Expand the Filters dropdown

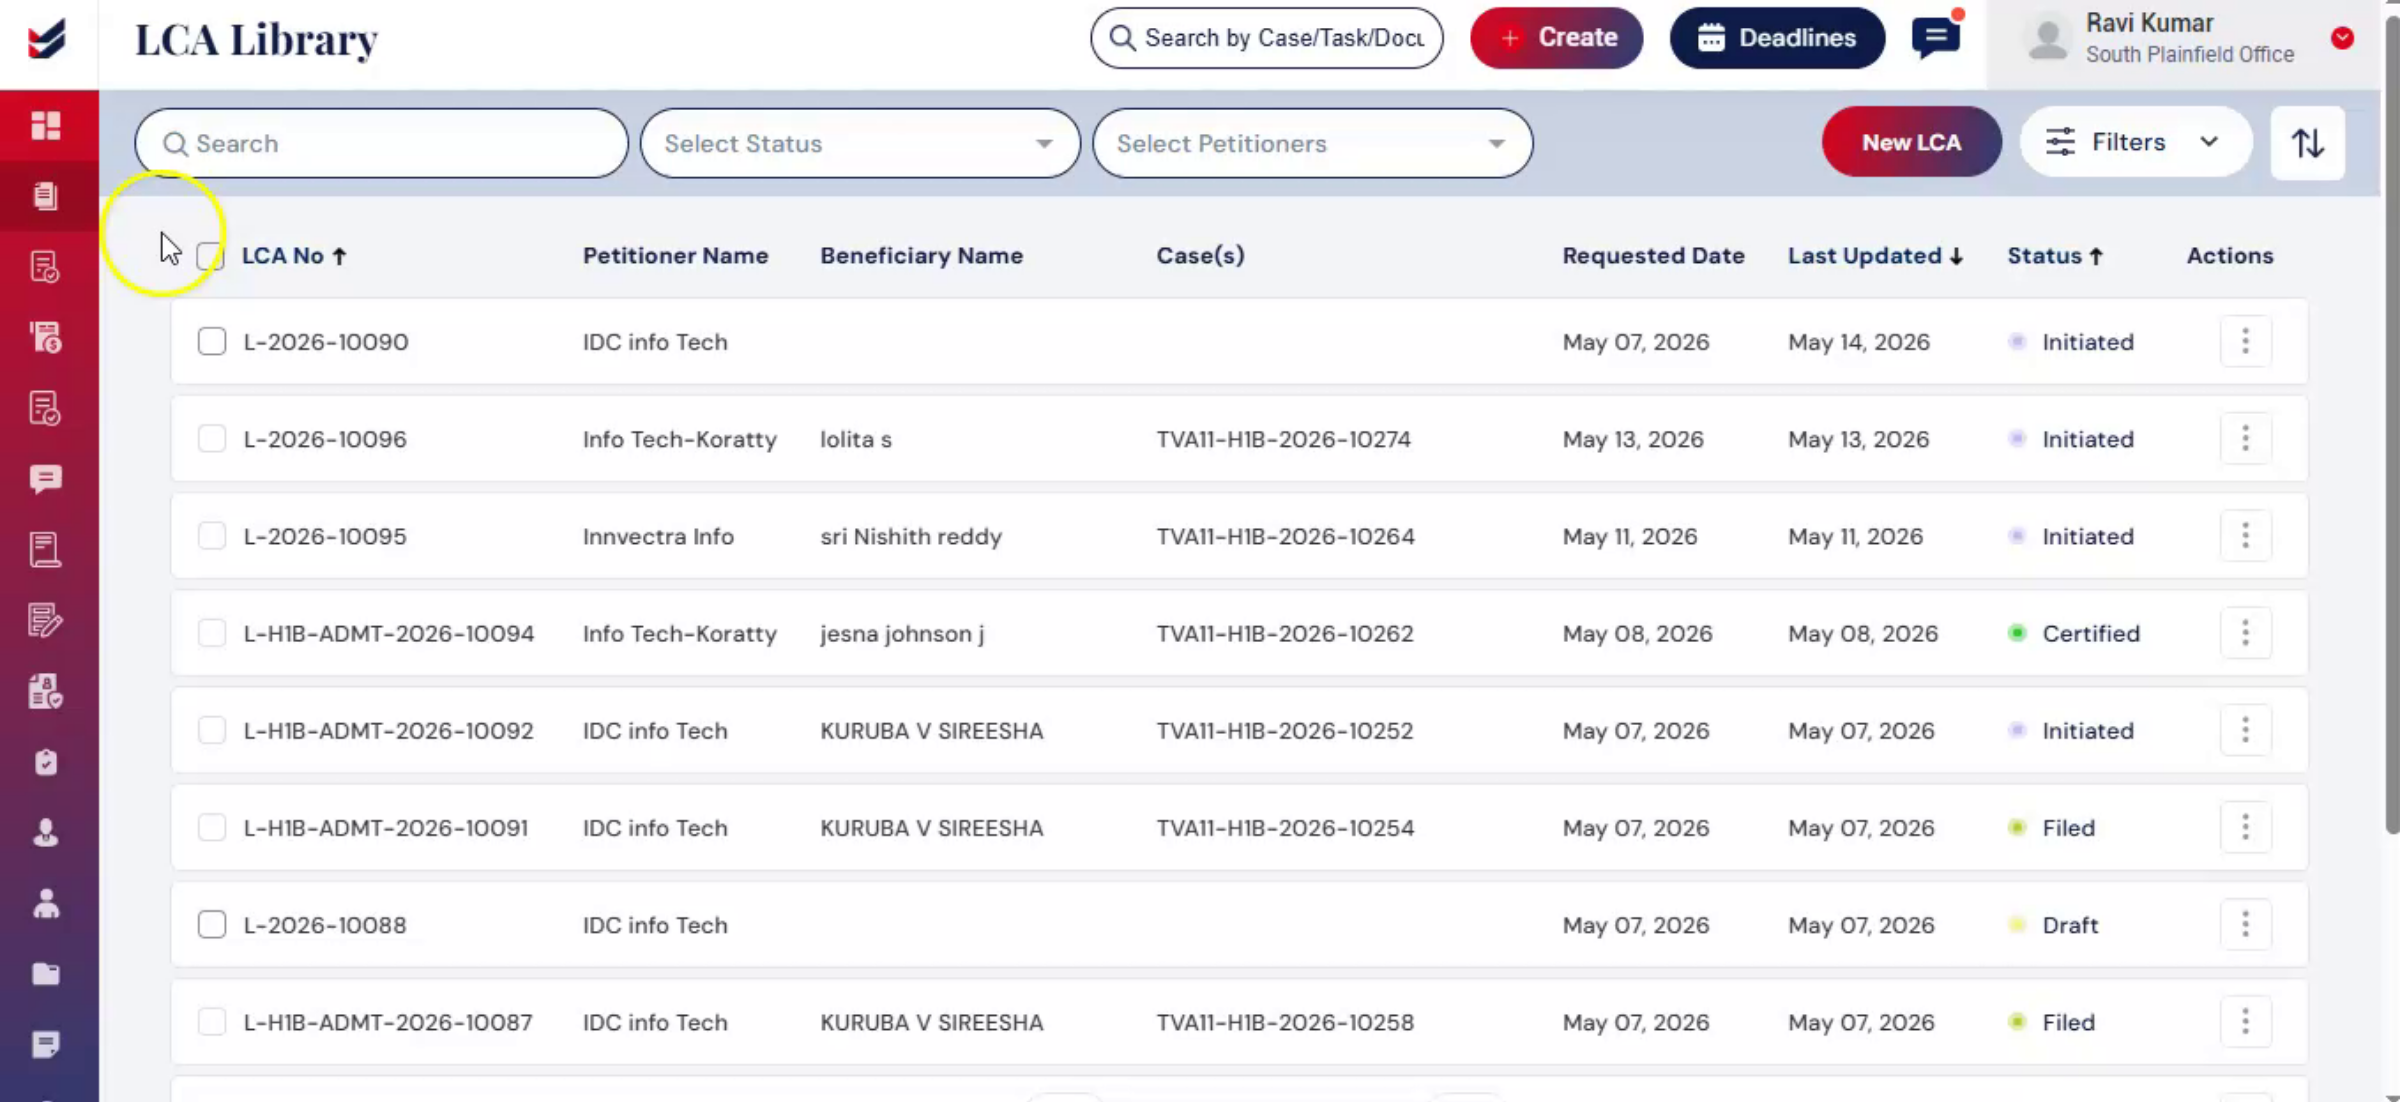[x=2135, y=142]
